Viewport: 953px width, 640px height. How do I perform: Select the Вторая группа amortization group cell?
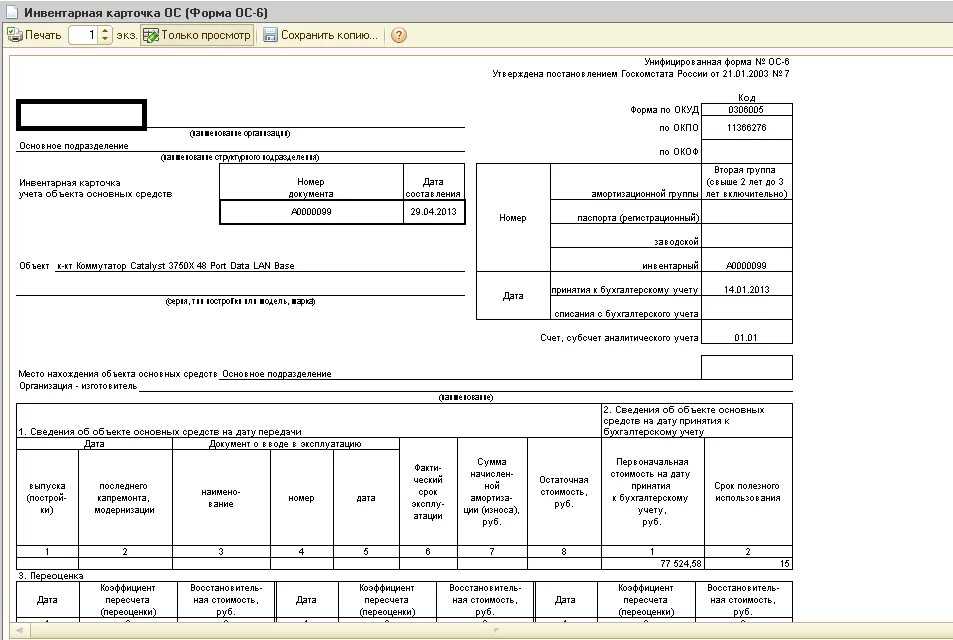[746, 182]
